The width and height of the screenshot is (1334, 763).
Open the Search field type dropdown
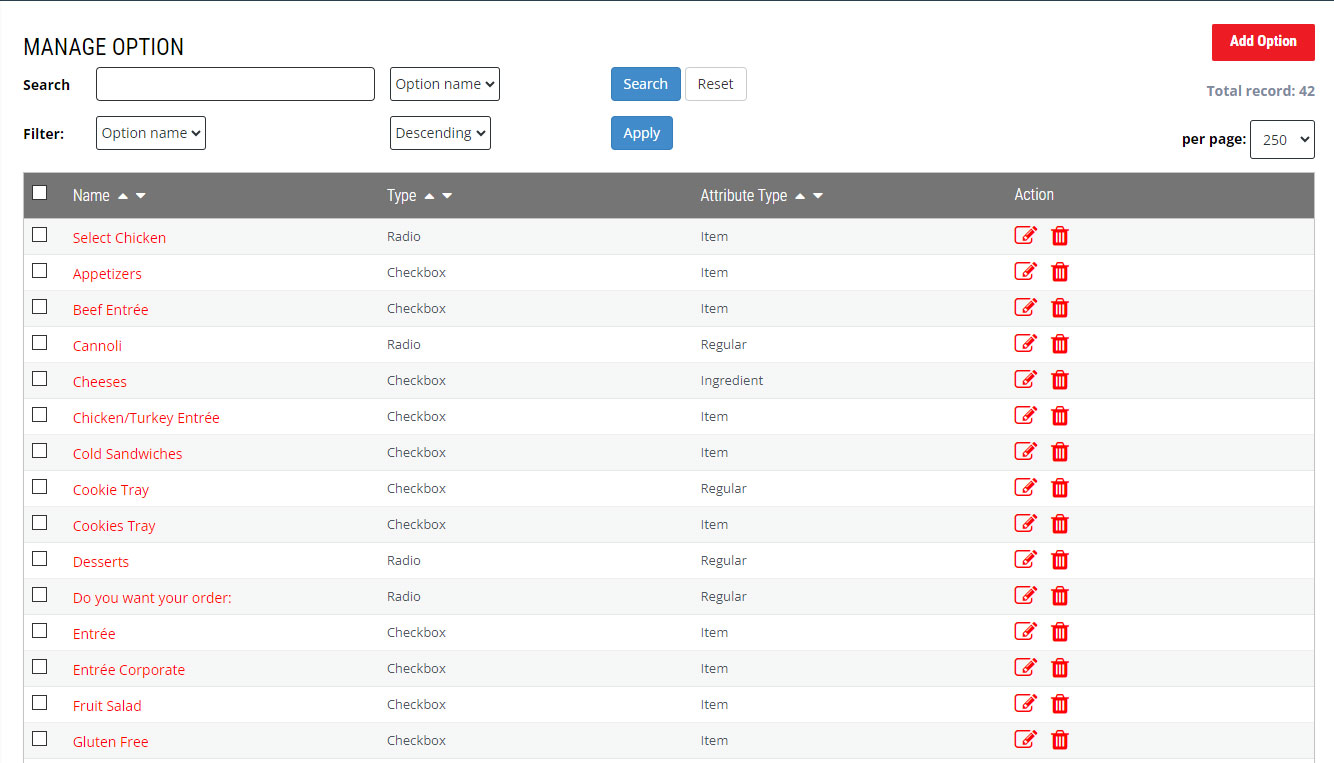tap(445, 84)
